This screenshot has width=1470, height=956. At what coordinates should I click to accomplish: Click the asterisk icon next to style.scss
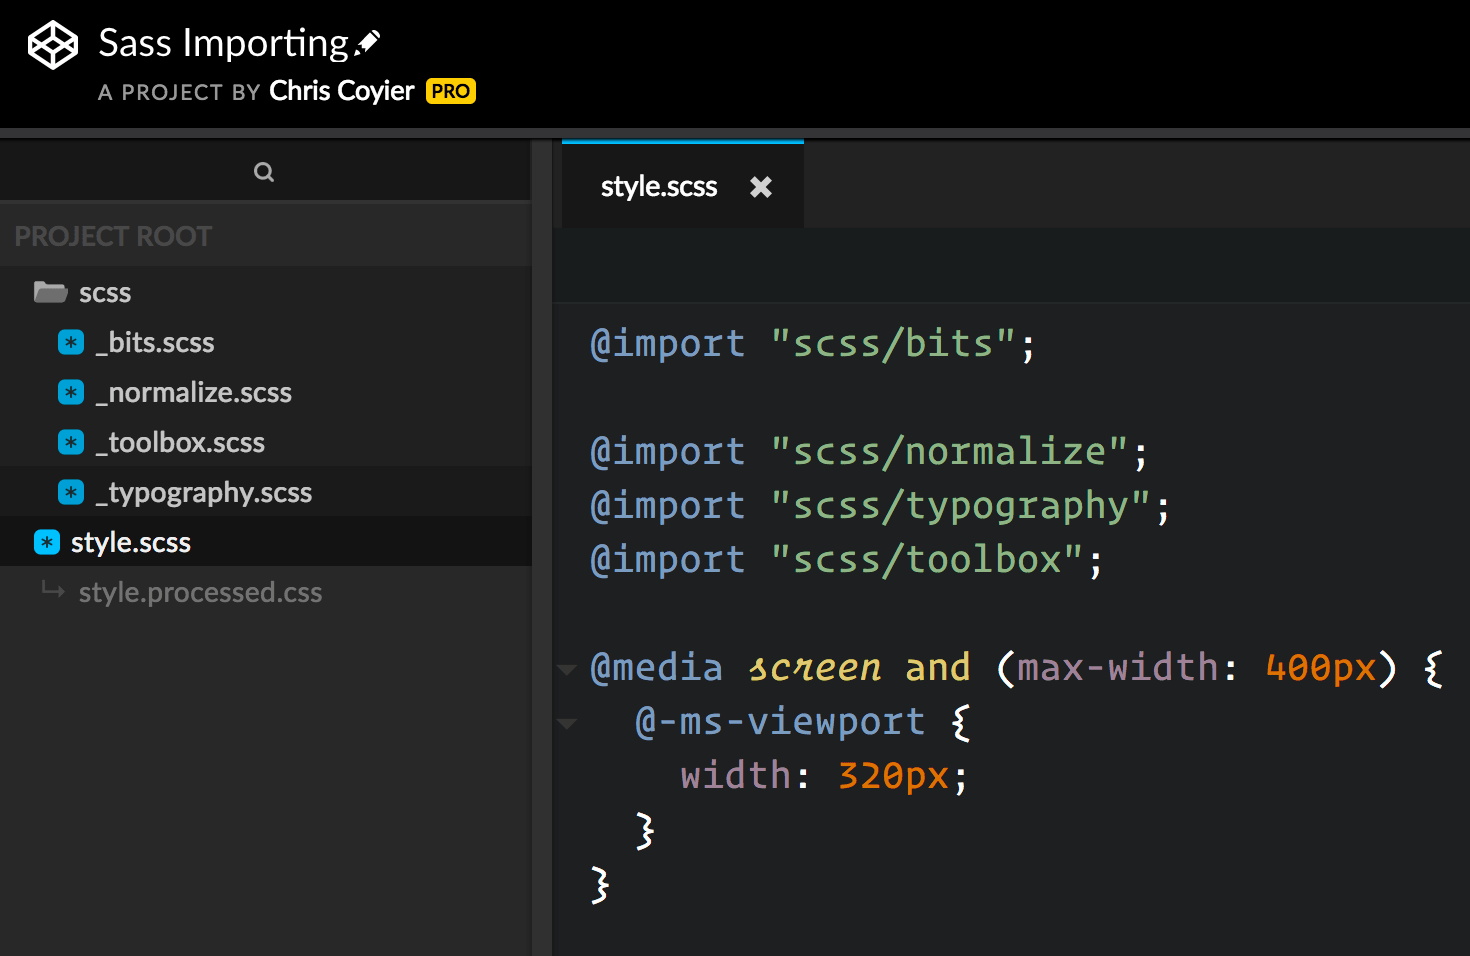coord(46,541)
